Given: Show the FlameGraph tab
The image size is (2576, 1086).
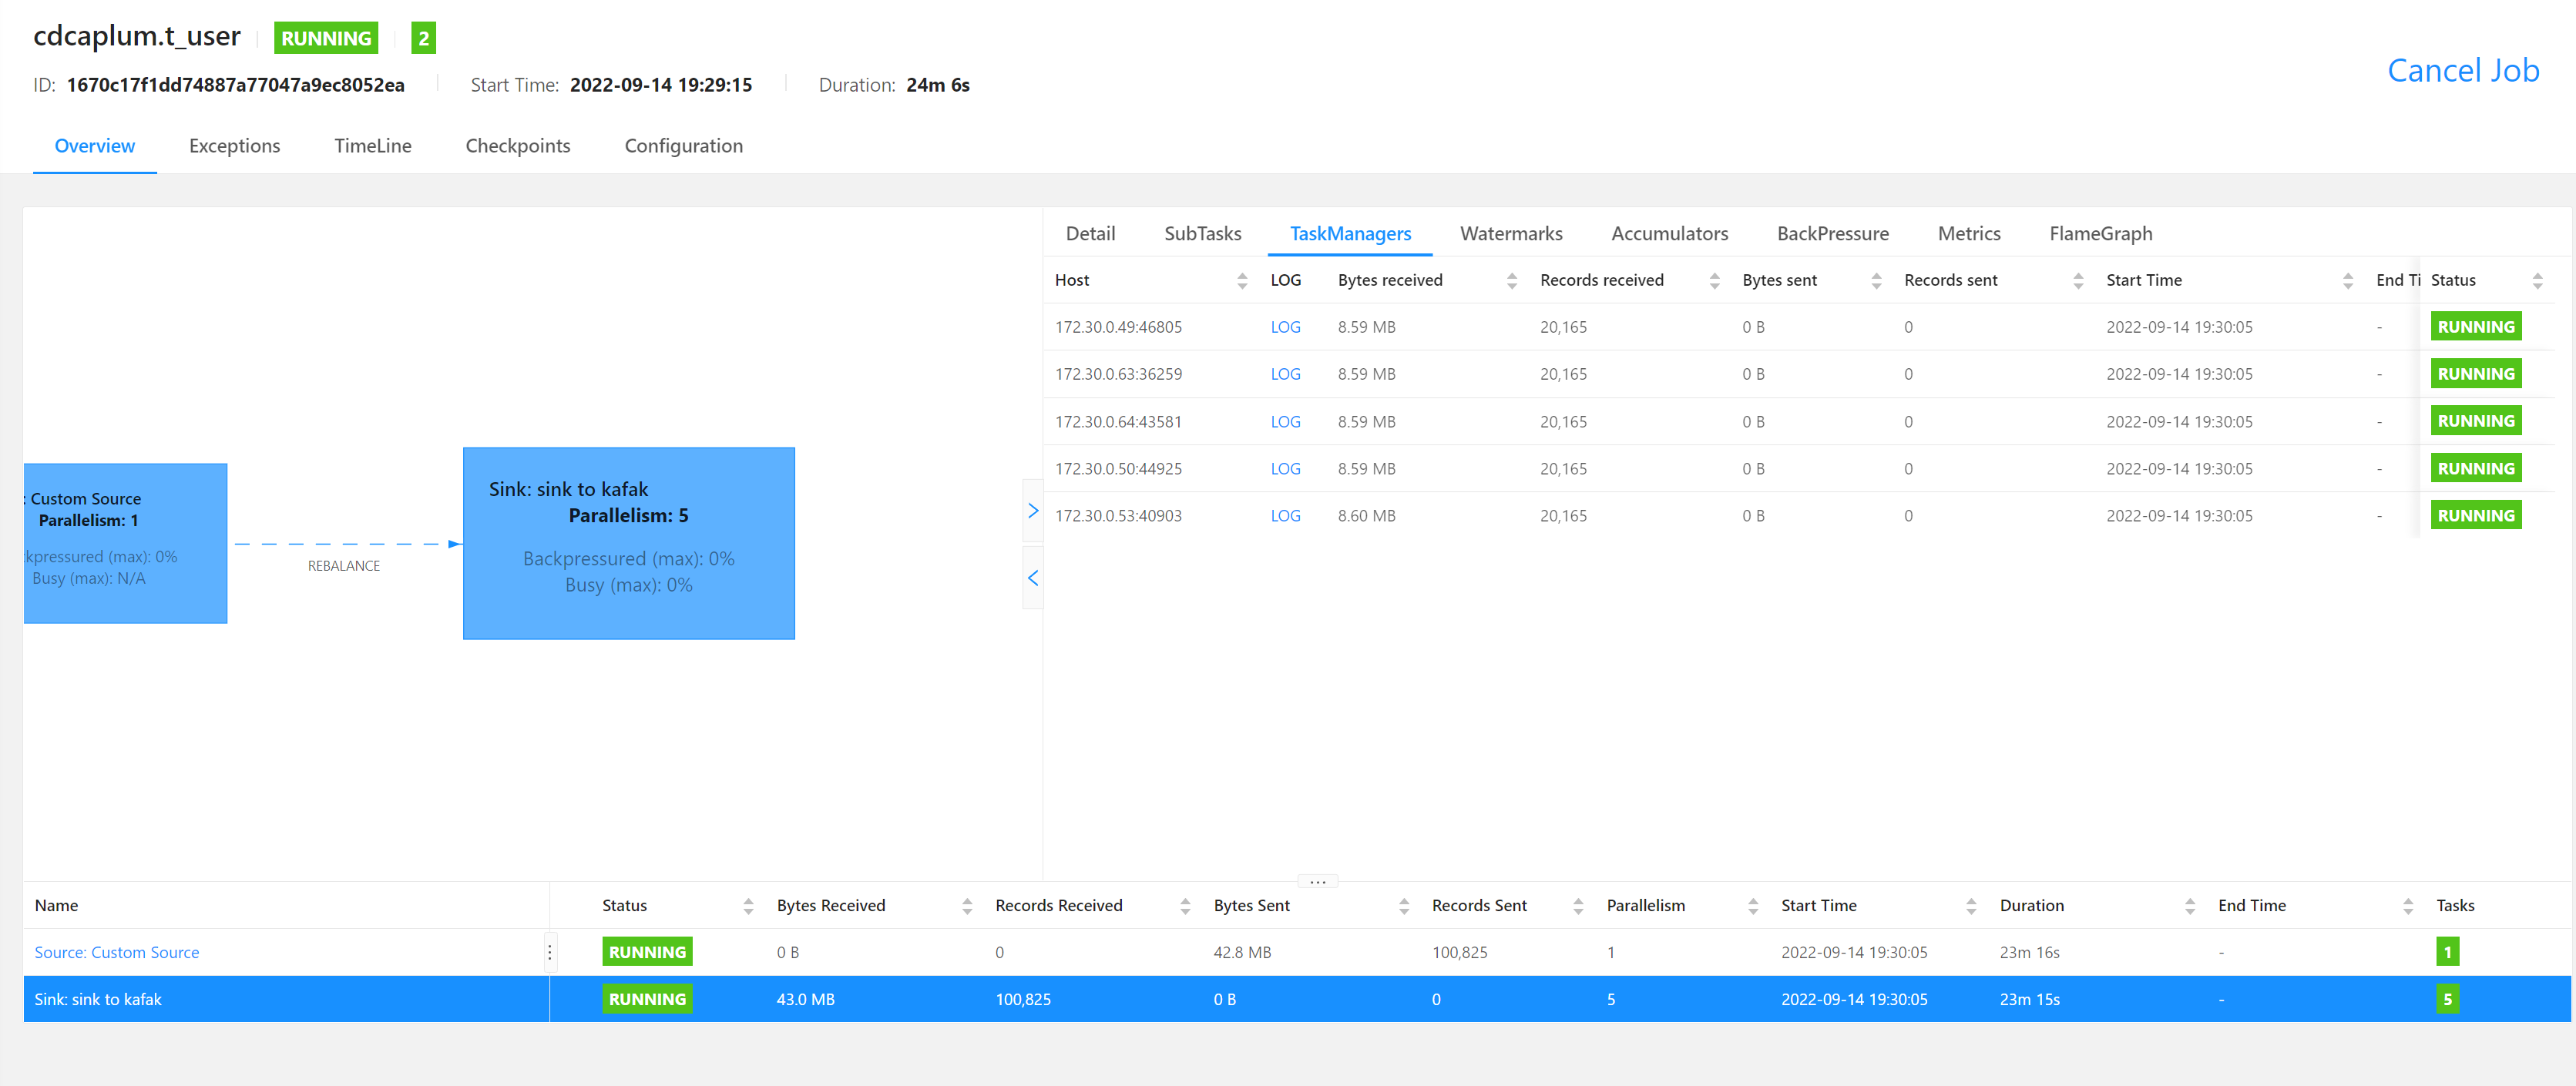Looking at the screenshot, I should 2100,234.
